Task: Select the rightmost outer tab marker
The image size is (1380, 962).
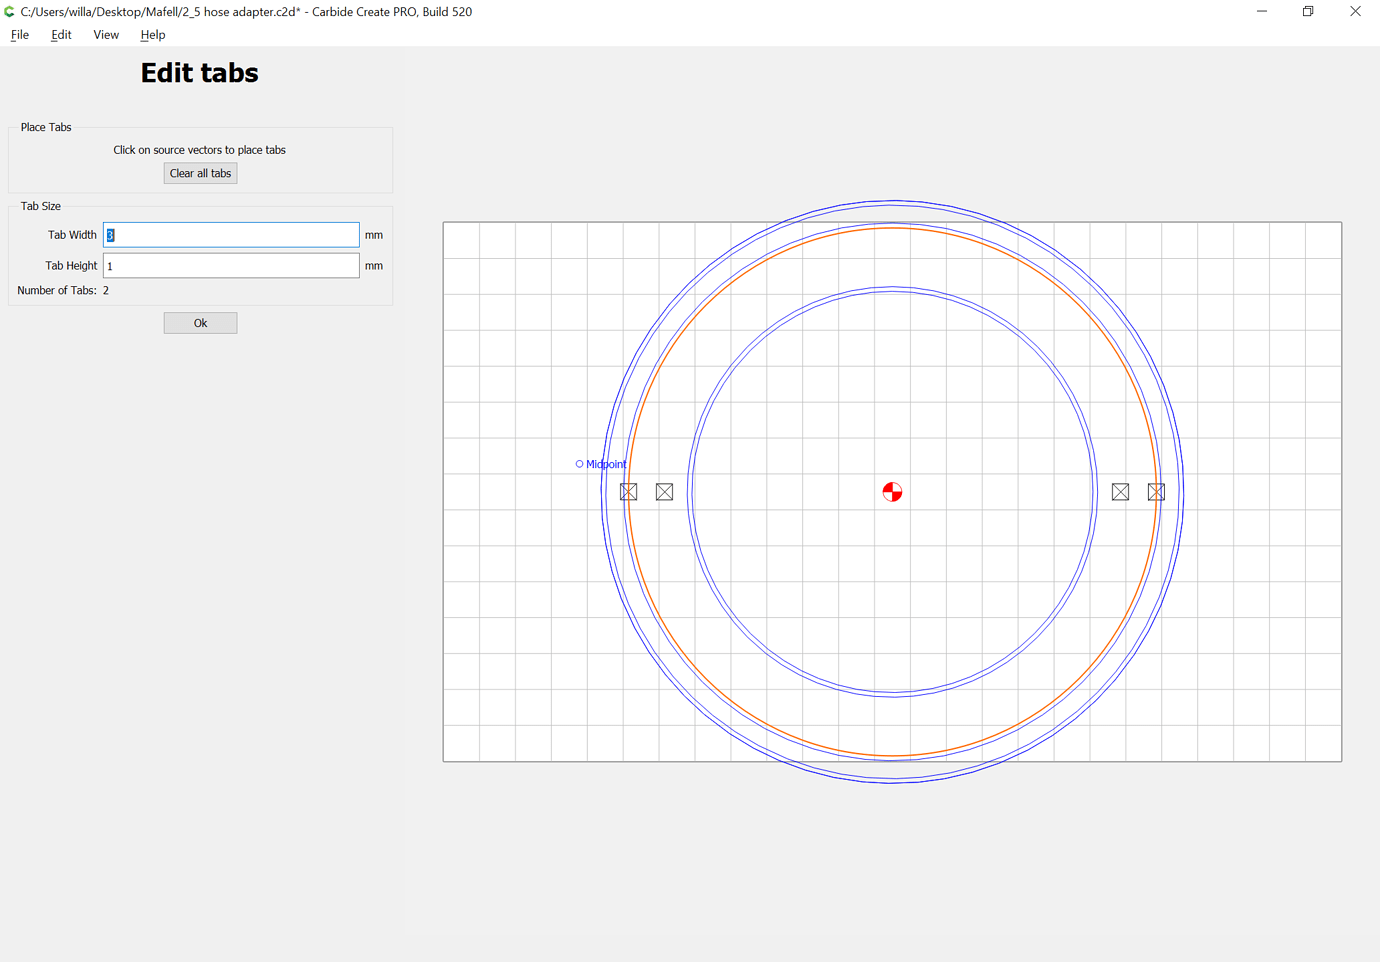Action: click(1155, 491)
